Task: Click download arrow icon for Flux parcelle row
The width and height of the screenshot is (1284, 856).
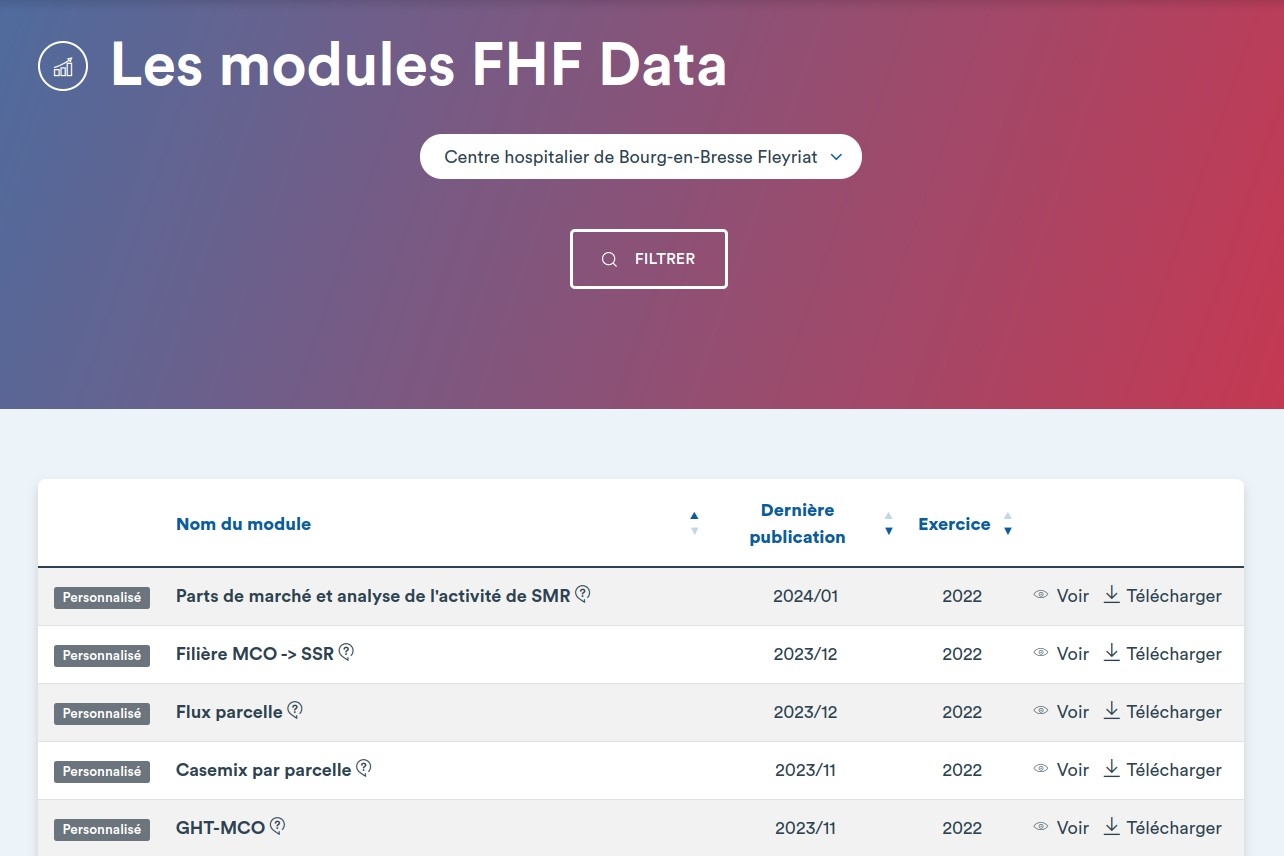Action: (x=1111, y=711)
